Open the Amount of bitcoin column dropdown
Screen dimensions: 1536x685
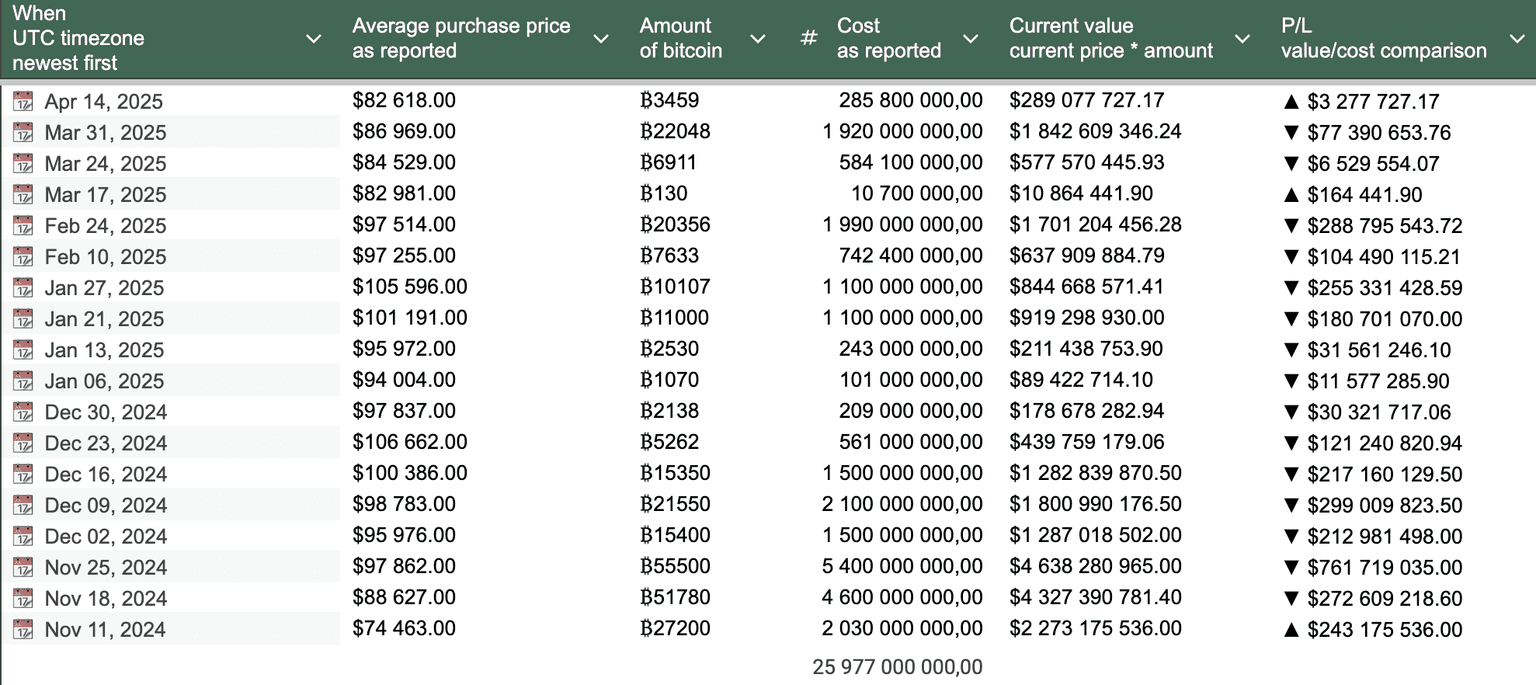[758, 39]
